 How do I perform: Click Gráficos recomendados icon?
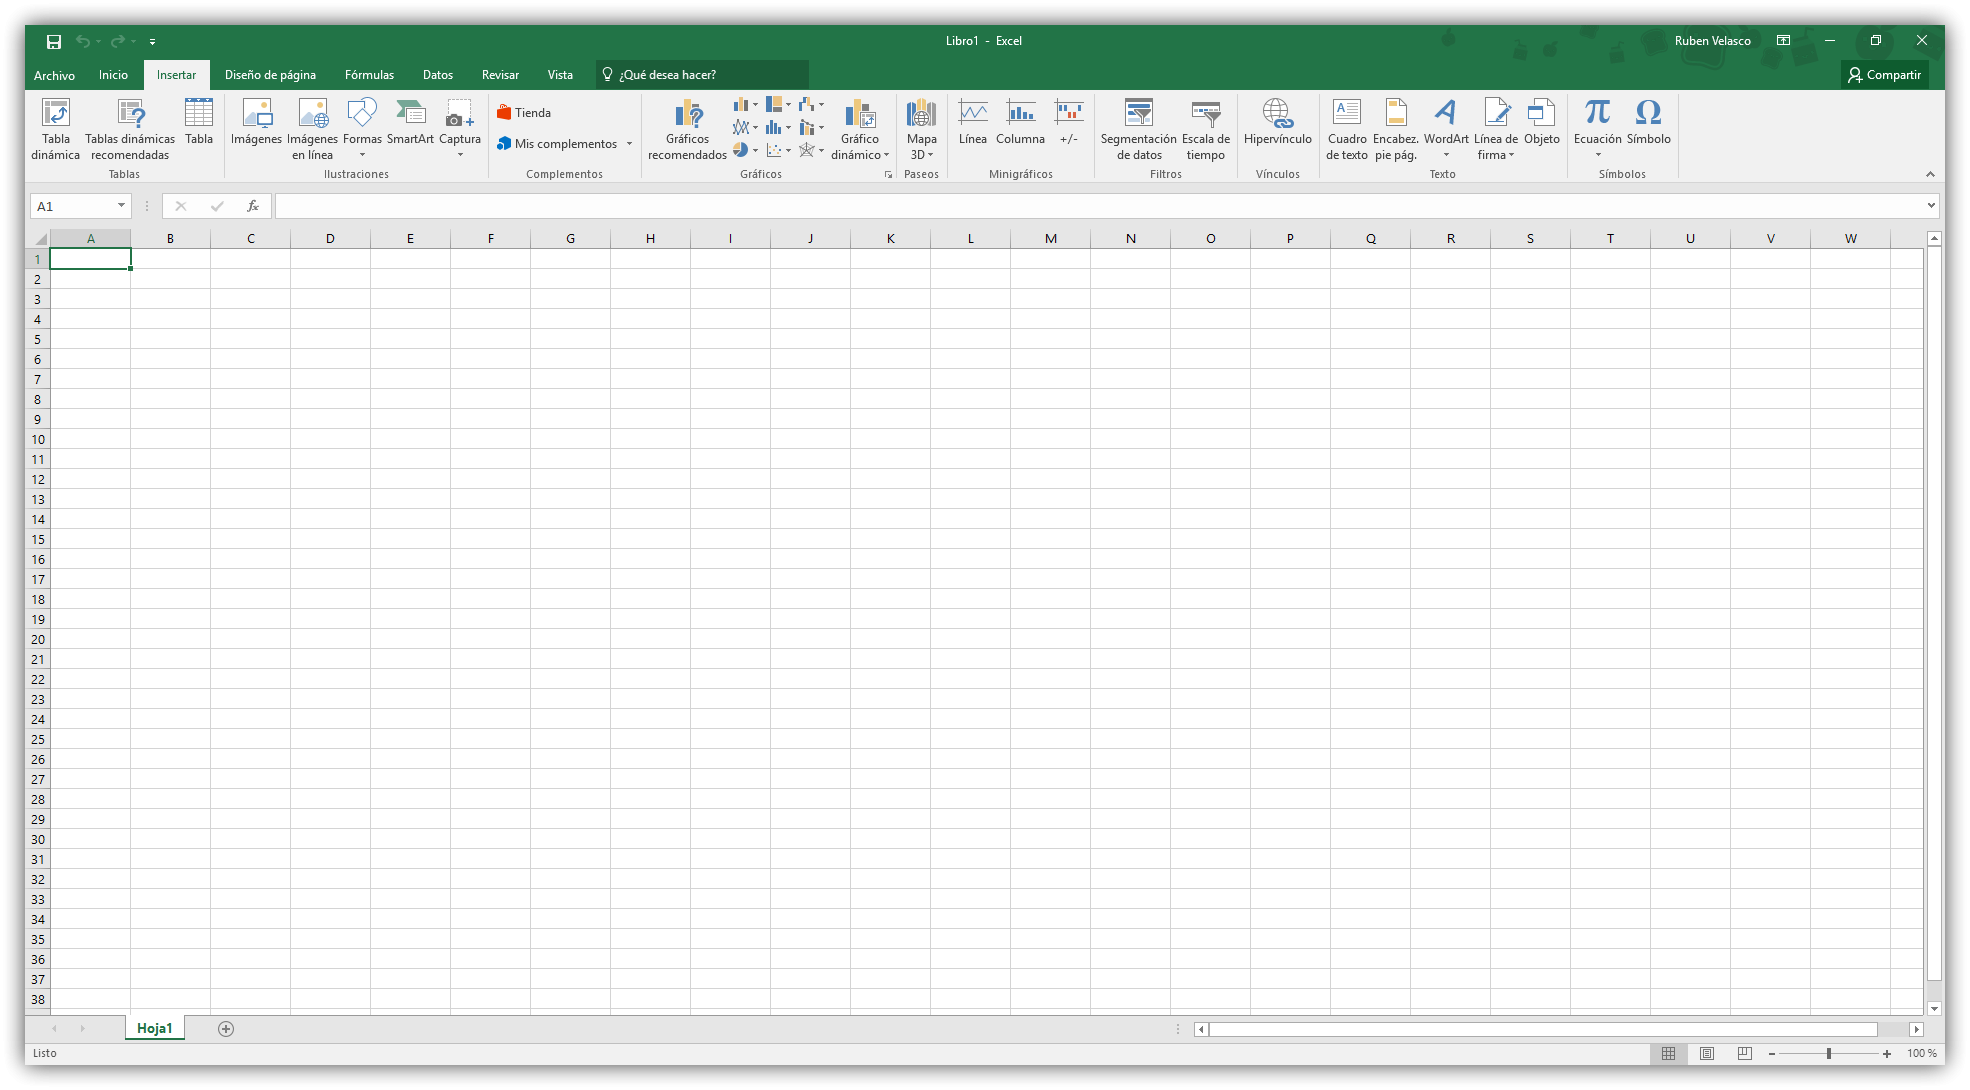(687, 114)
